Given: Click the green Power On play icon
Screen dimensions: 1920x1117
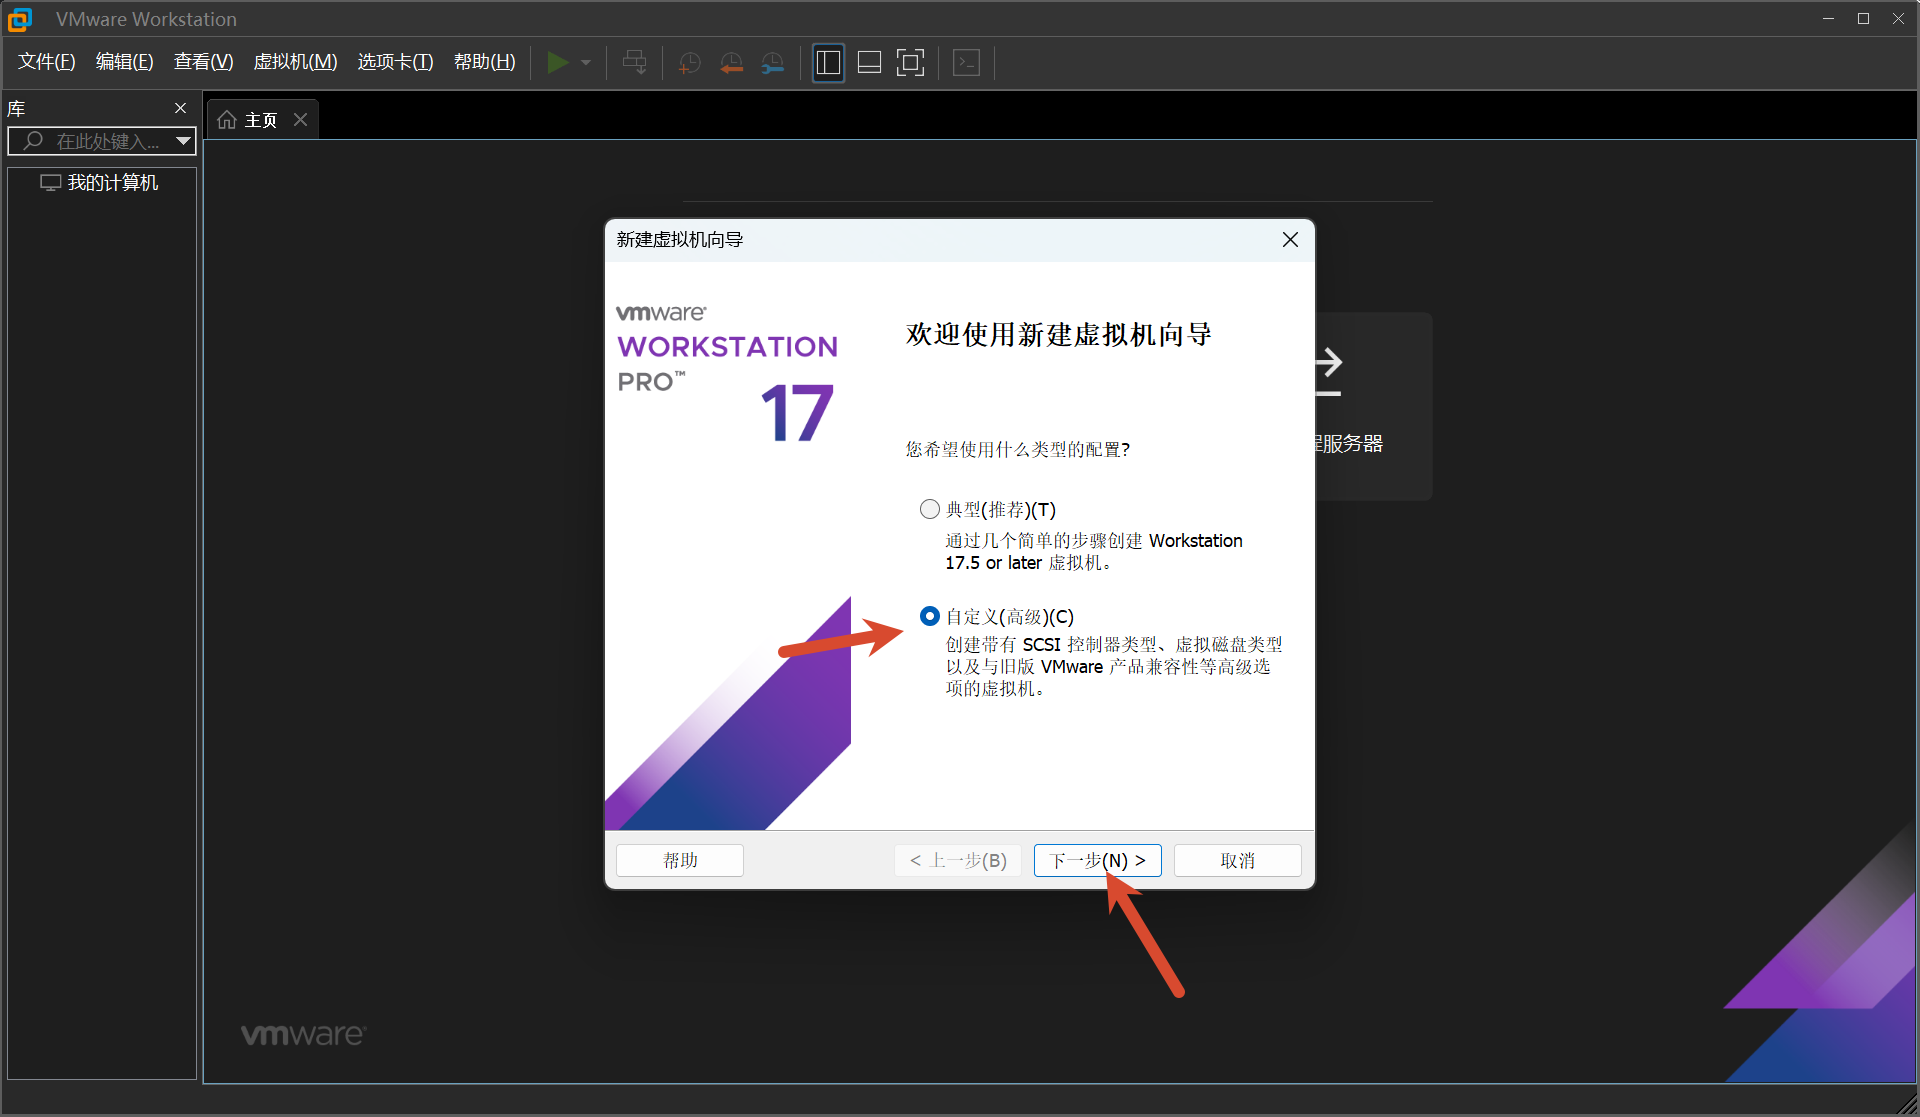Looking at the screenshot, I should (x=558, y=62).
